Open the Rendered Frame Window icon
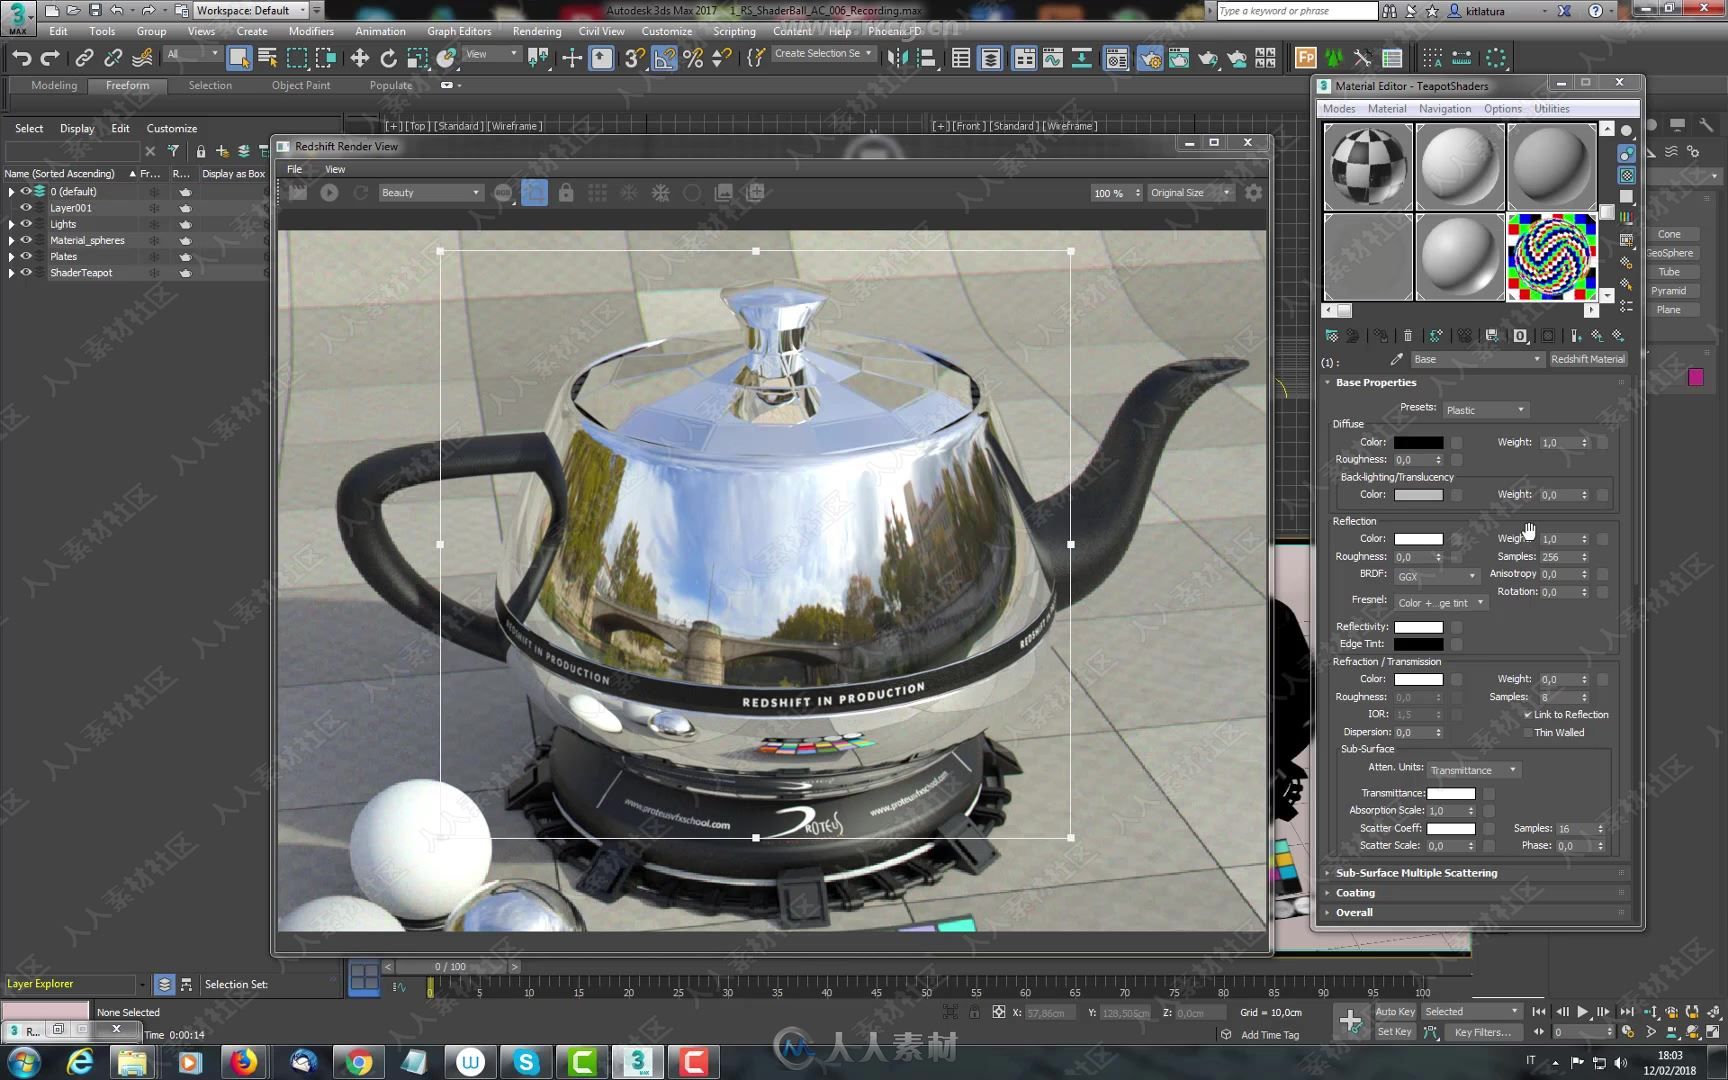 click(1179, 58)
